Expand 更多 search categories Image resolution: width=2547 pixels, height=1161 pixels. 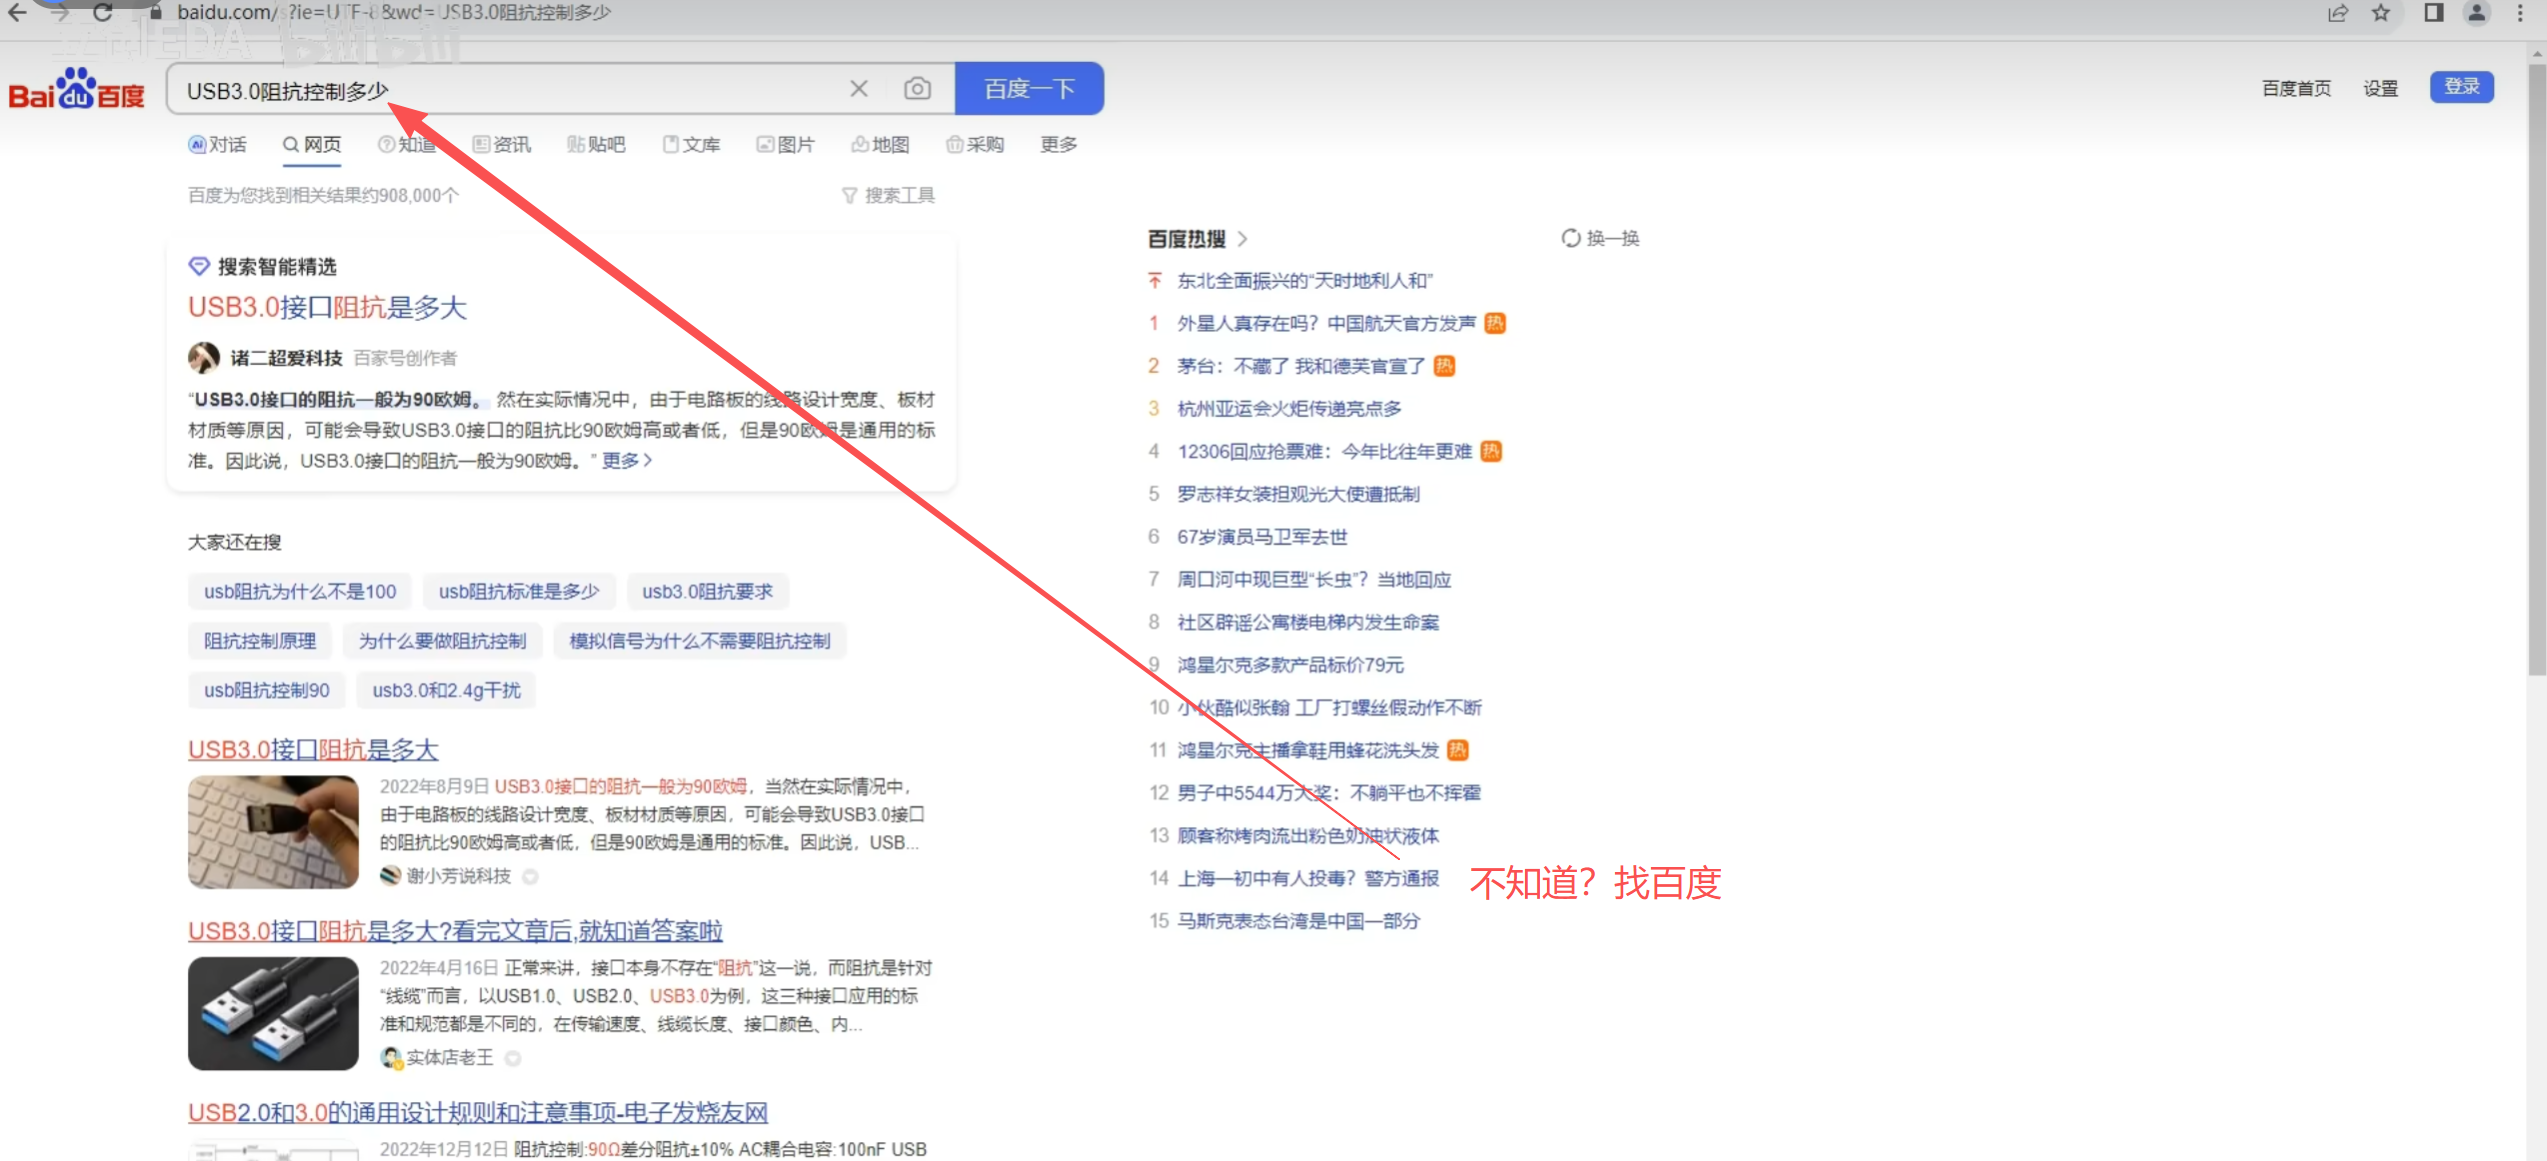(x=1058, y=145)
